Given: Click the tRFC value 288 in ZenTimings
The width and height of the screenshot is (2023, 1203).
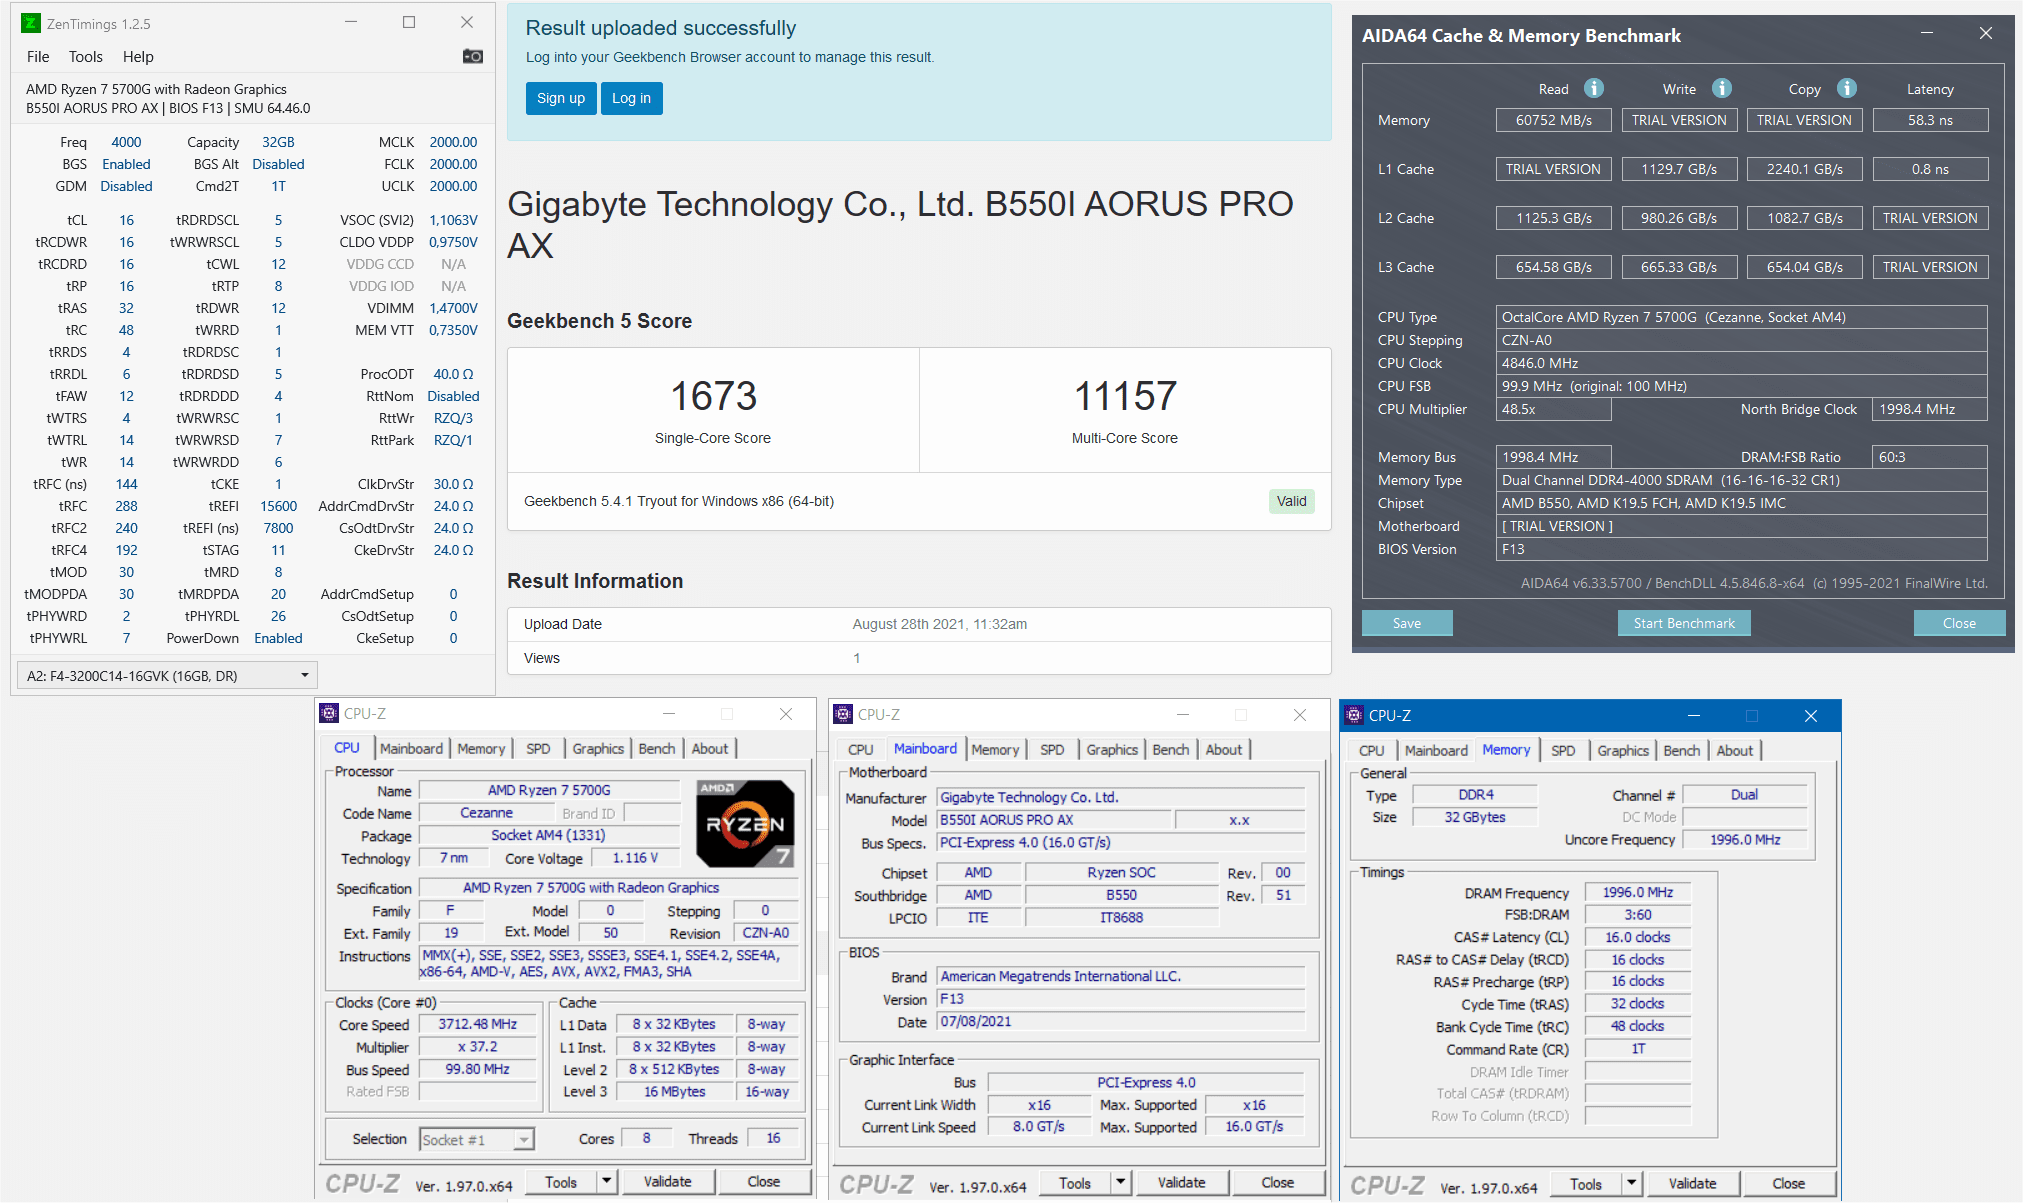Looking at the screenshot, I should (x=126, y=506).
